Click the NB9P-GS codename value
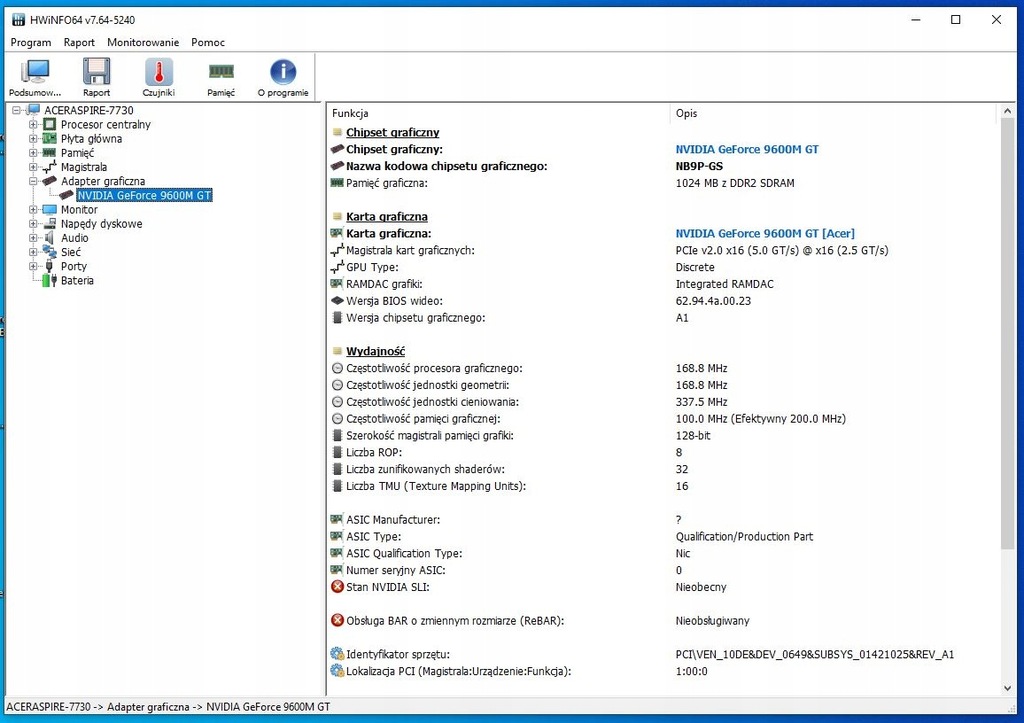Screen dimensions: 1024x723 coord(699,166)
